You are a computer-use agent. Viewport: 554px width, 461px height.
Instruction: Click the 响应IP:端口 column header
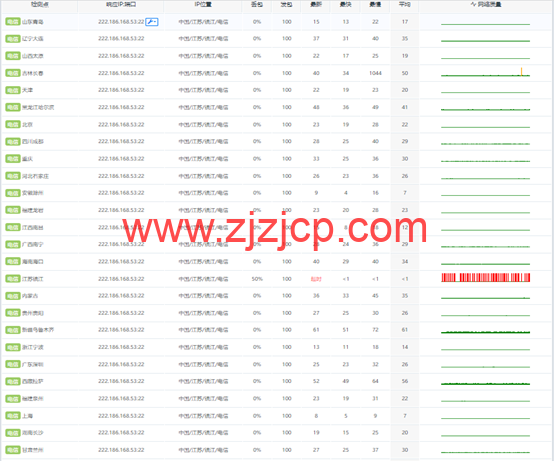pyautogui.click(x=121, y=5)
